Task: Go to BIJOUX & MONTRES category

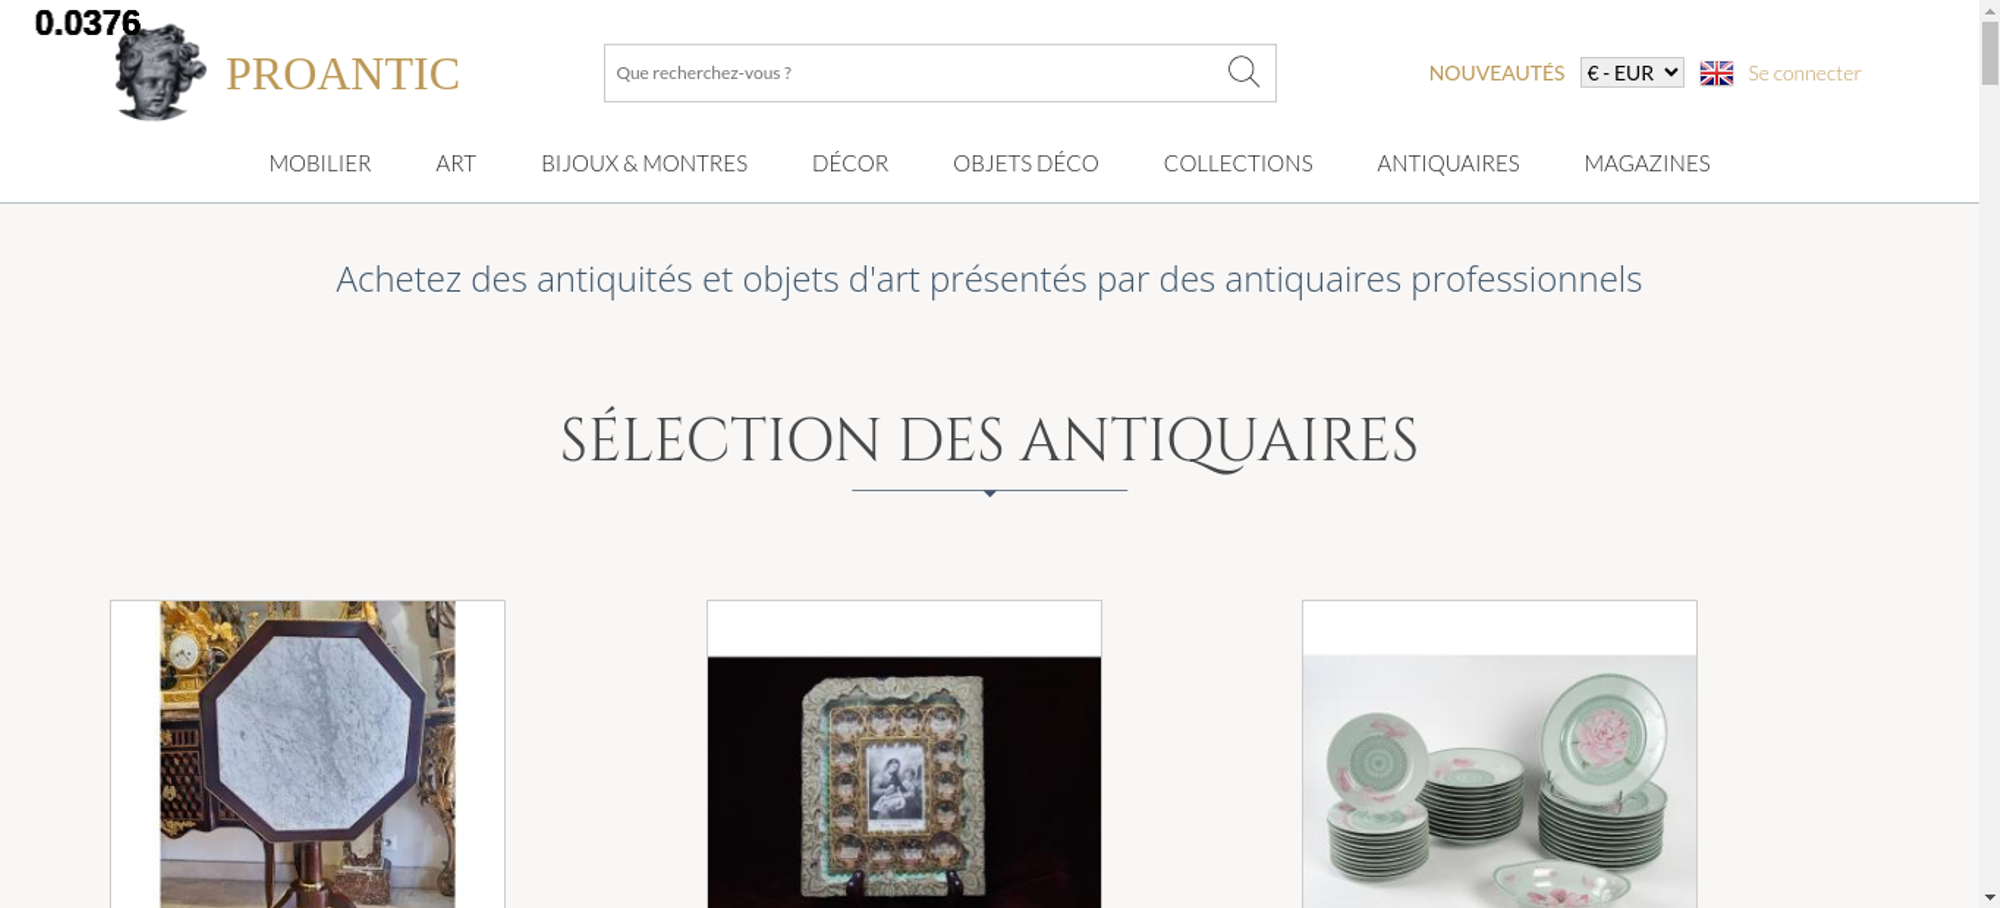Action: 644,163
